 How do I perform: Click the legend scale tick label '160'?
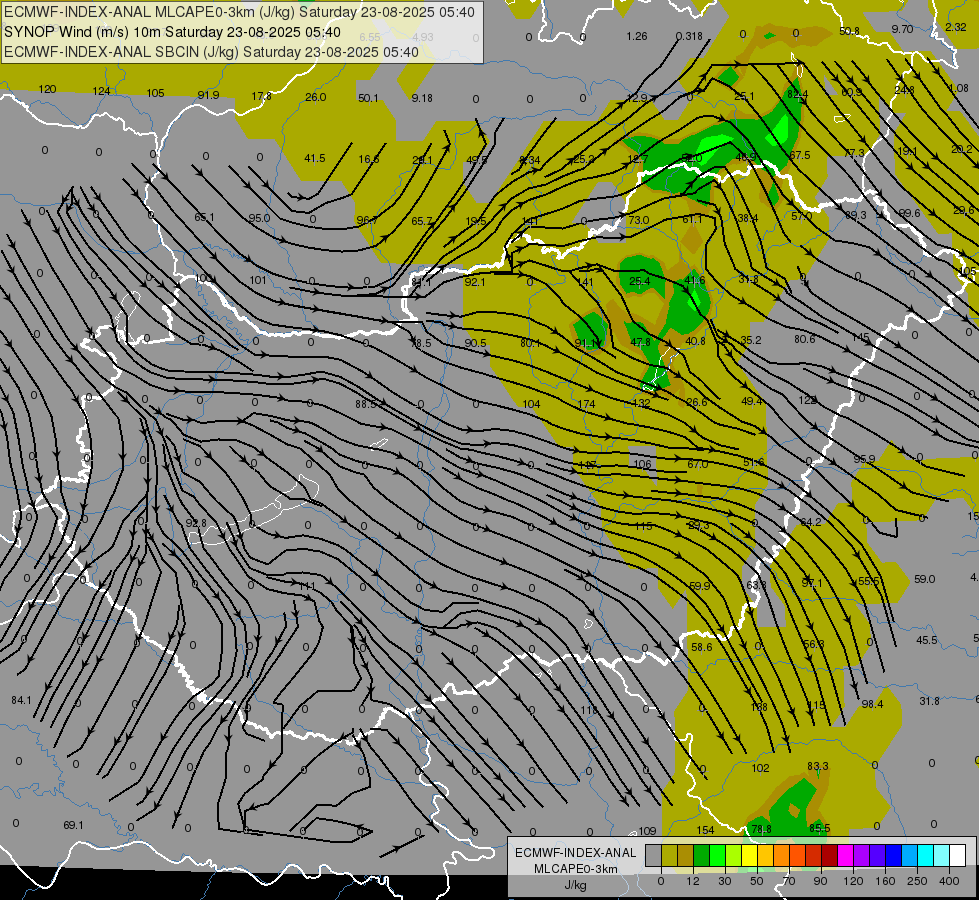pos(885,881)
